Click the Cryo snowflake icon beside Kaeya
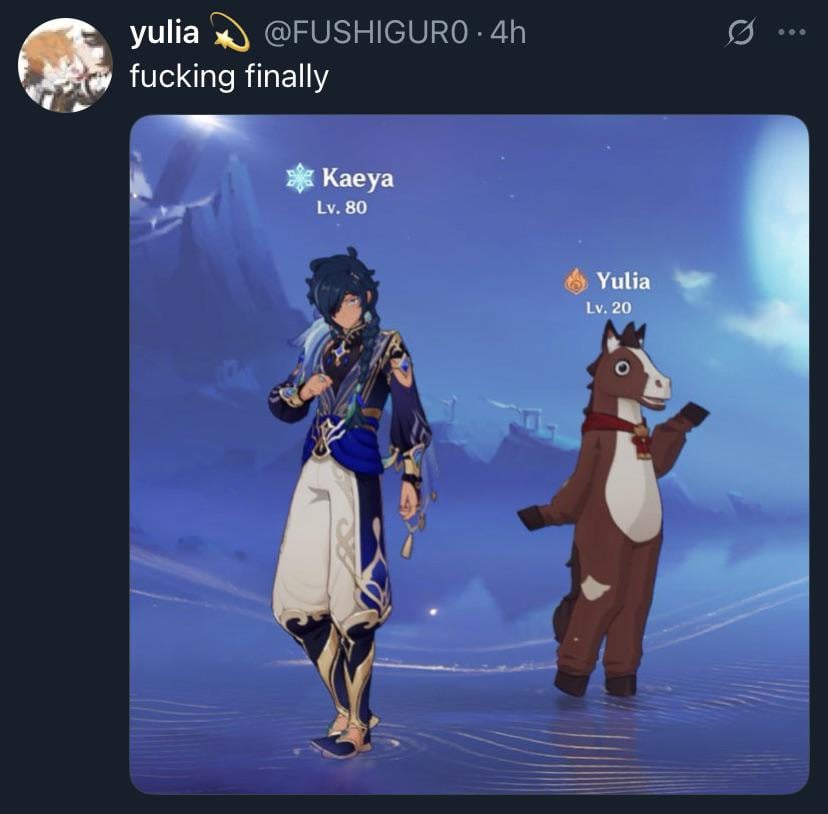 300,177
